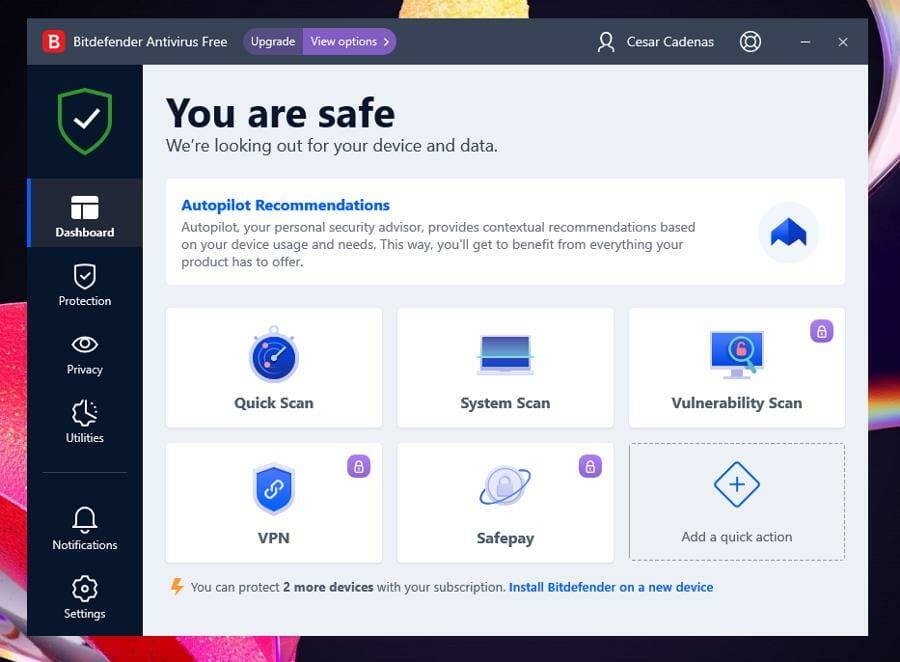Click 'We're looking out for your device' text
Image resolution: width=900 pixels, height=662 pixels.
(332, 146)
